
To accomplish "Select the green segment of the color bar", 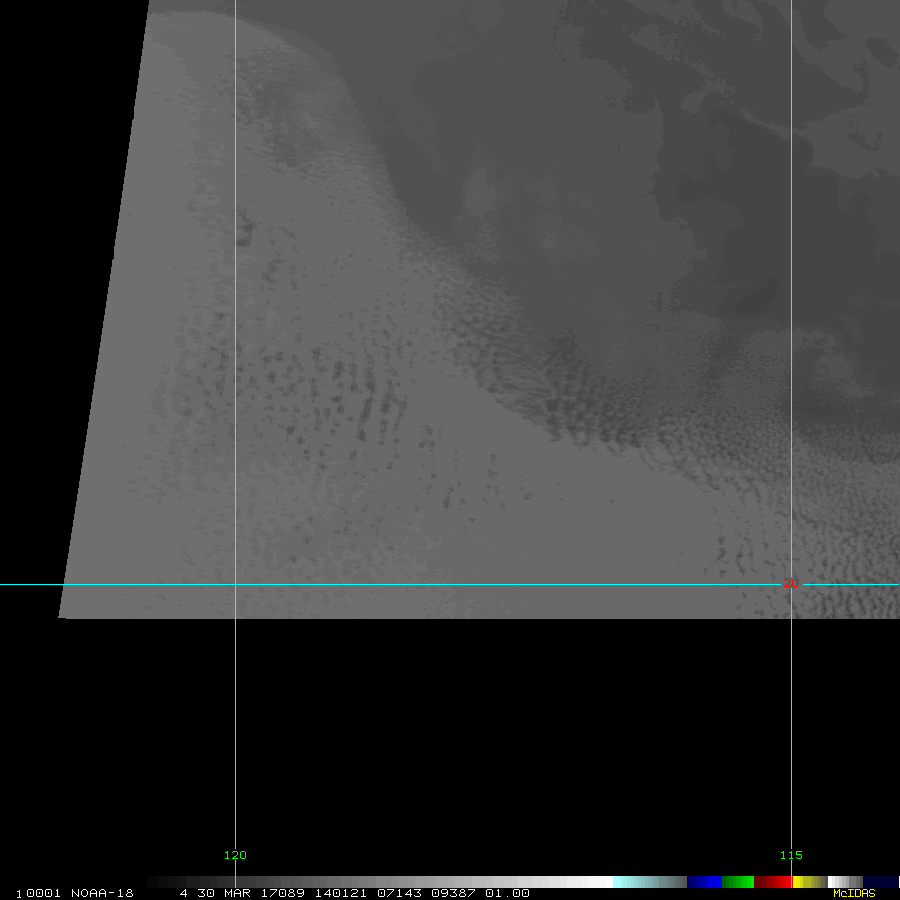I will 737,882.
